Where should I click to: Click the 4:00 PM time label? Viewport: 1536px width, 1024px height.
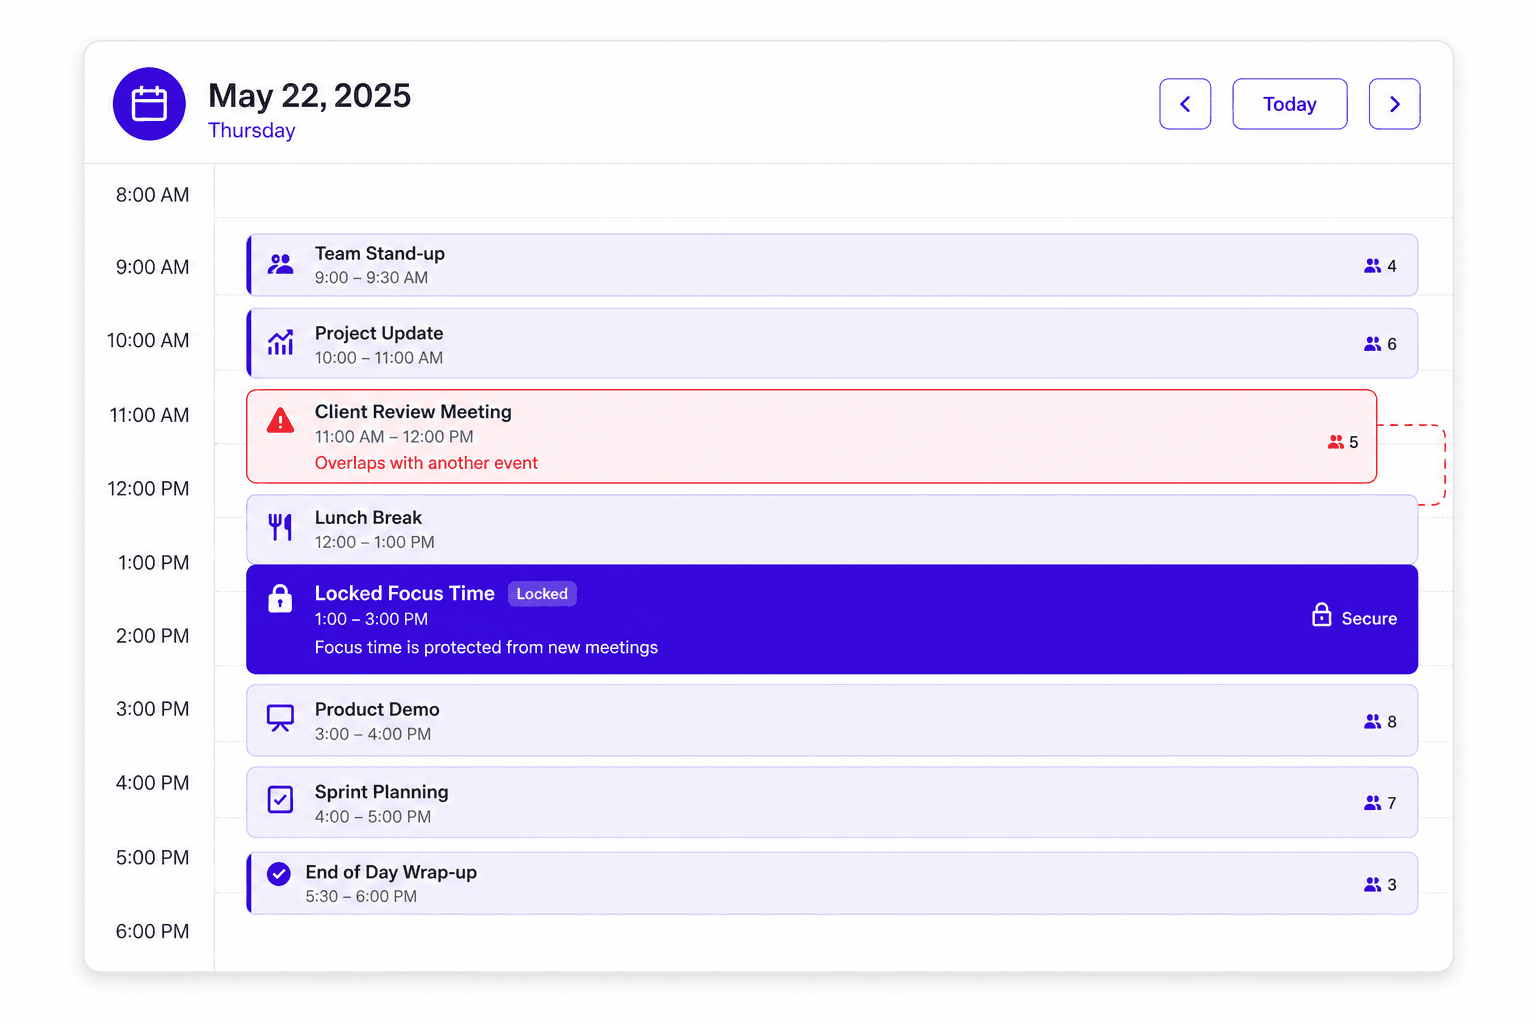click(152, 783)
